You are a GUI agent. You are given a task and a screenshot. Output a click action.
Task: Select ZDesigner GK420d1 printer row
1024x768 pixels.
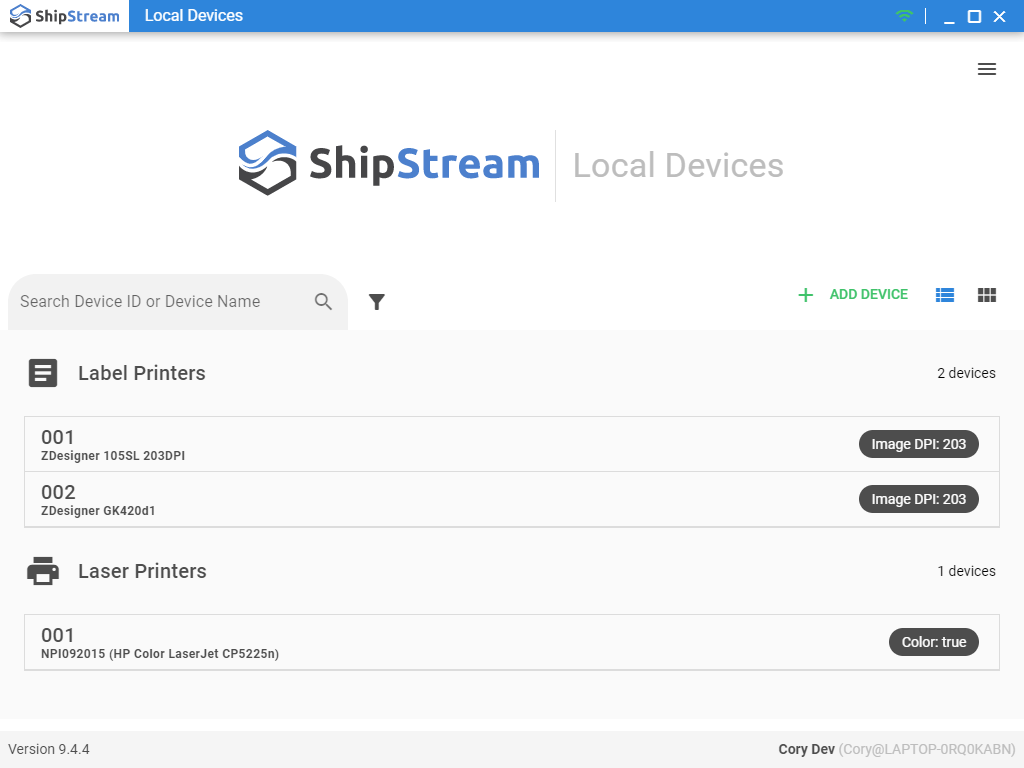point(400,500)
